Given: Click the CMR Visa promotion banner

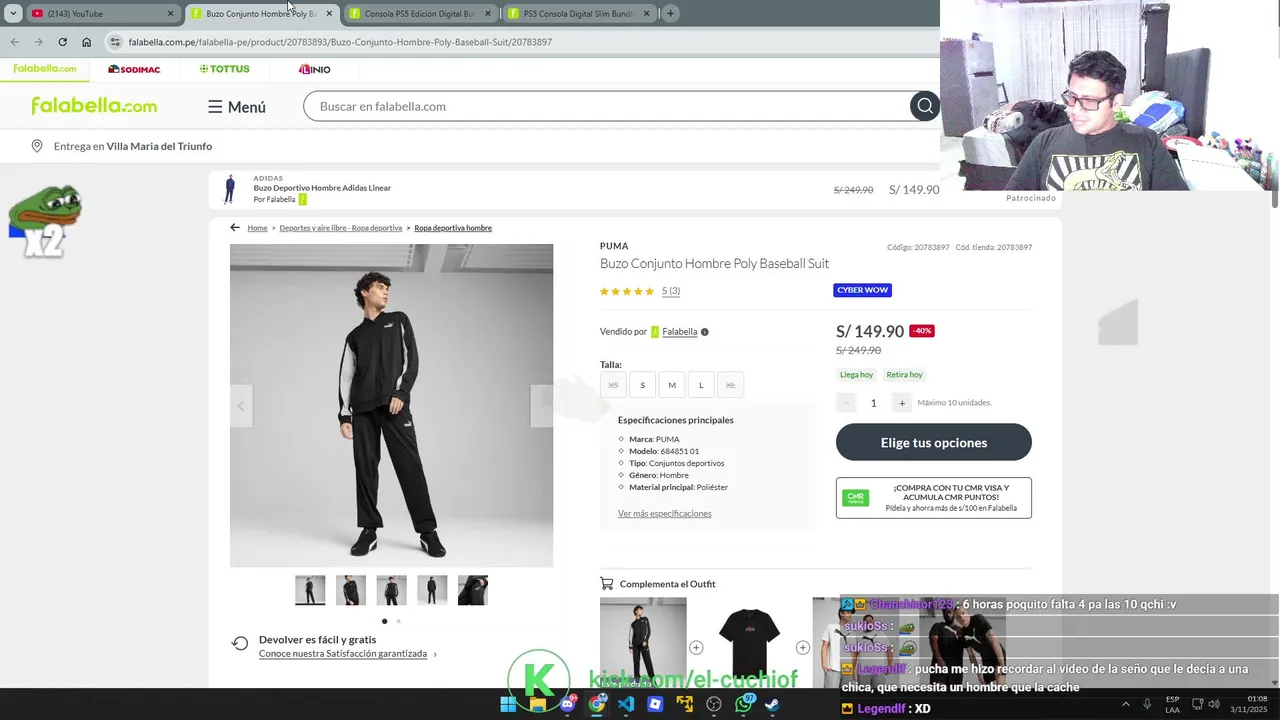Looking at the screenshot, I should (x=934, y=498).
